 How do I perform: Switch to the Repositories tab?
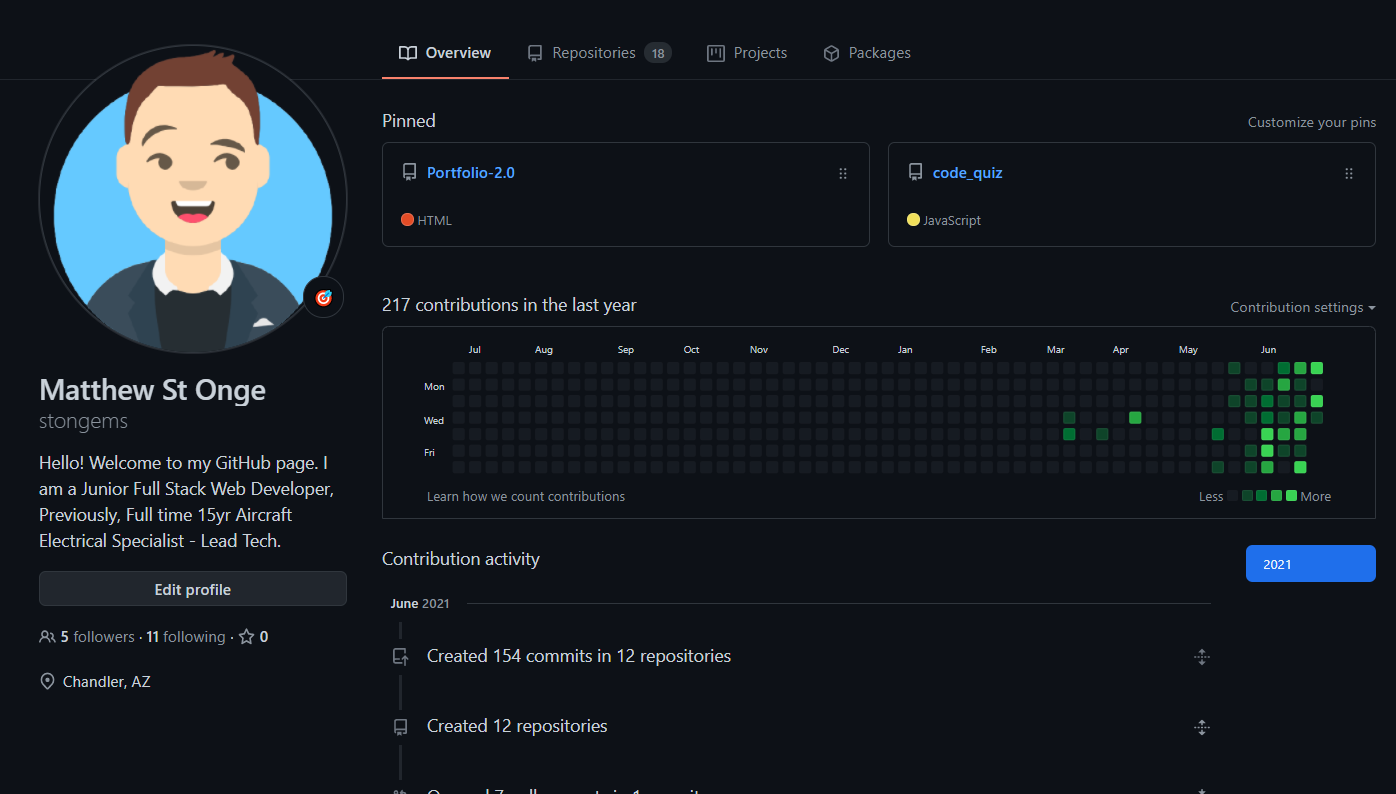(598, 53)
